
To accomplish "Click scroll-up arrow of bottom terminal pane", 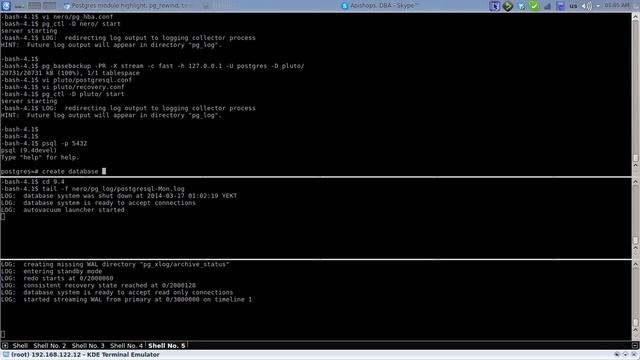I will click(636, 264).
